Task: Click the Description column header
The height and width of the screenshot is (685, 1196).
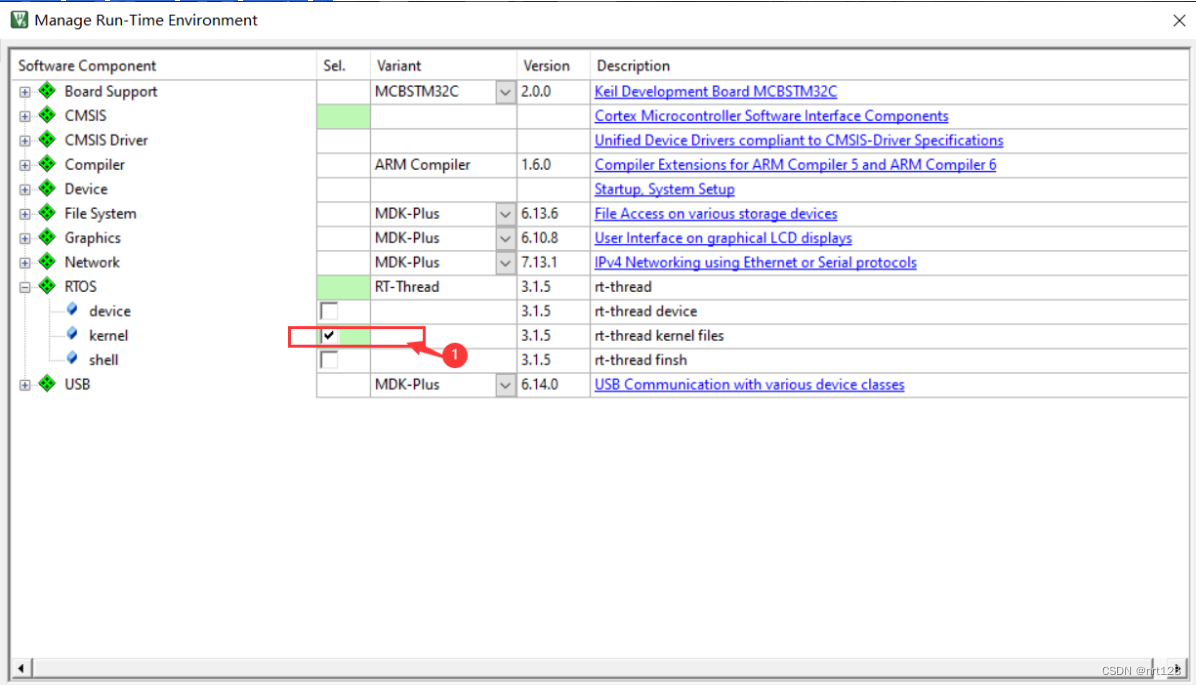Action: 889,66
